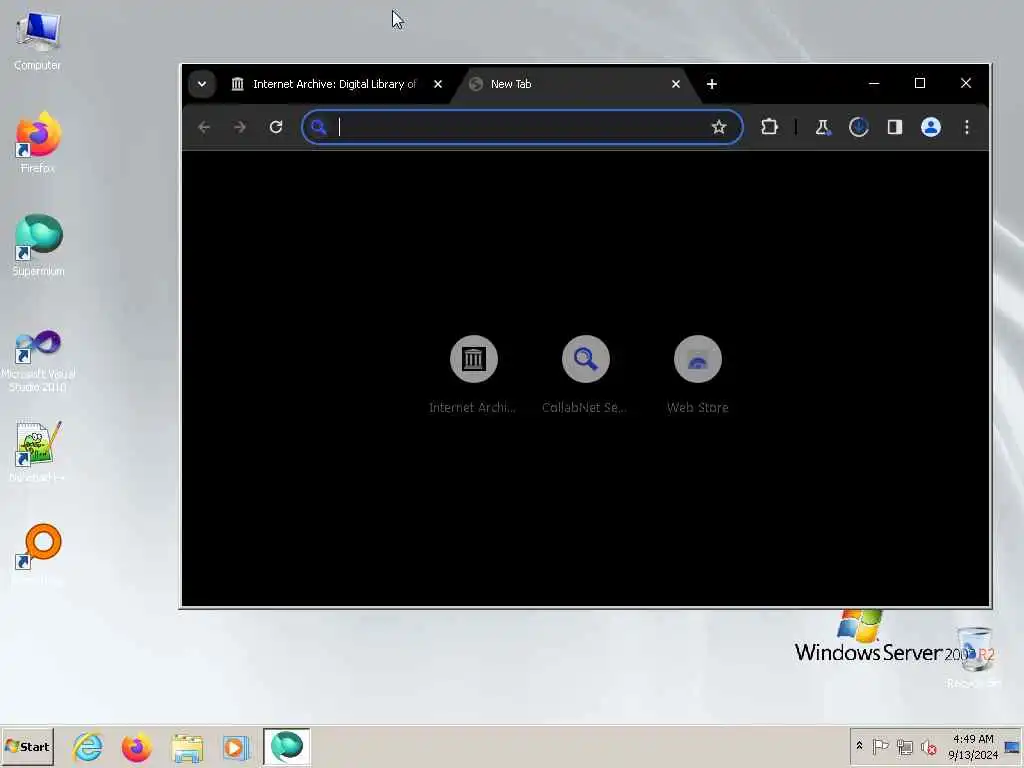
Task: Select the Computer desktop icon
Action: [x=38, y=40]
